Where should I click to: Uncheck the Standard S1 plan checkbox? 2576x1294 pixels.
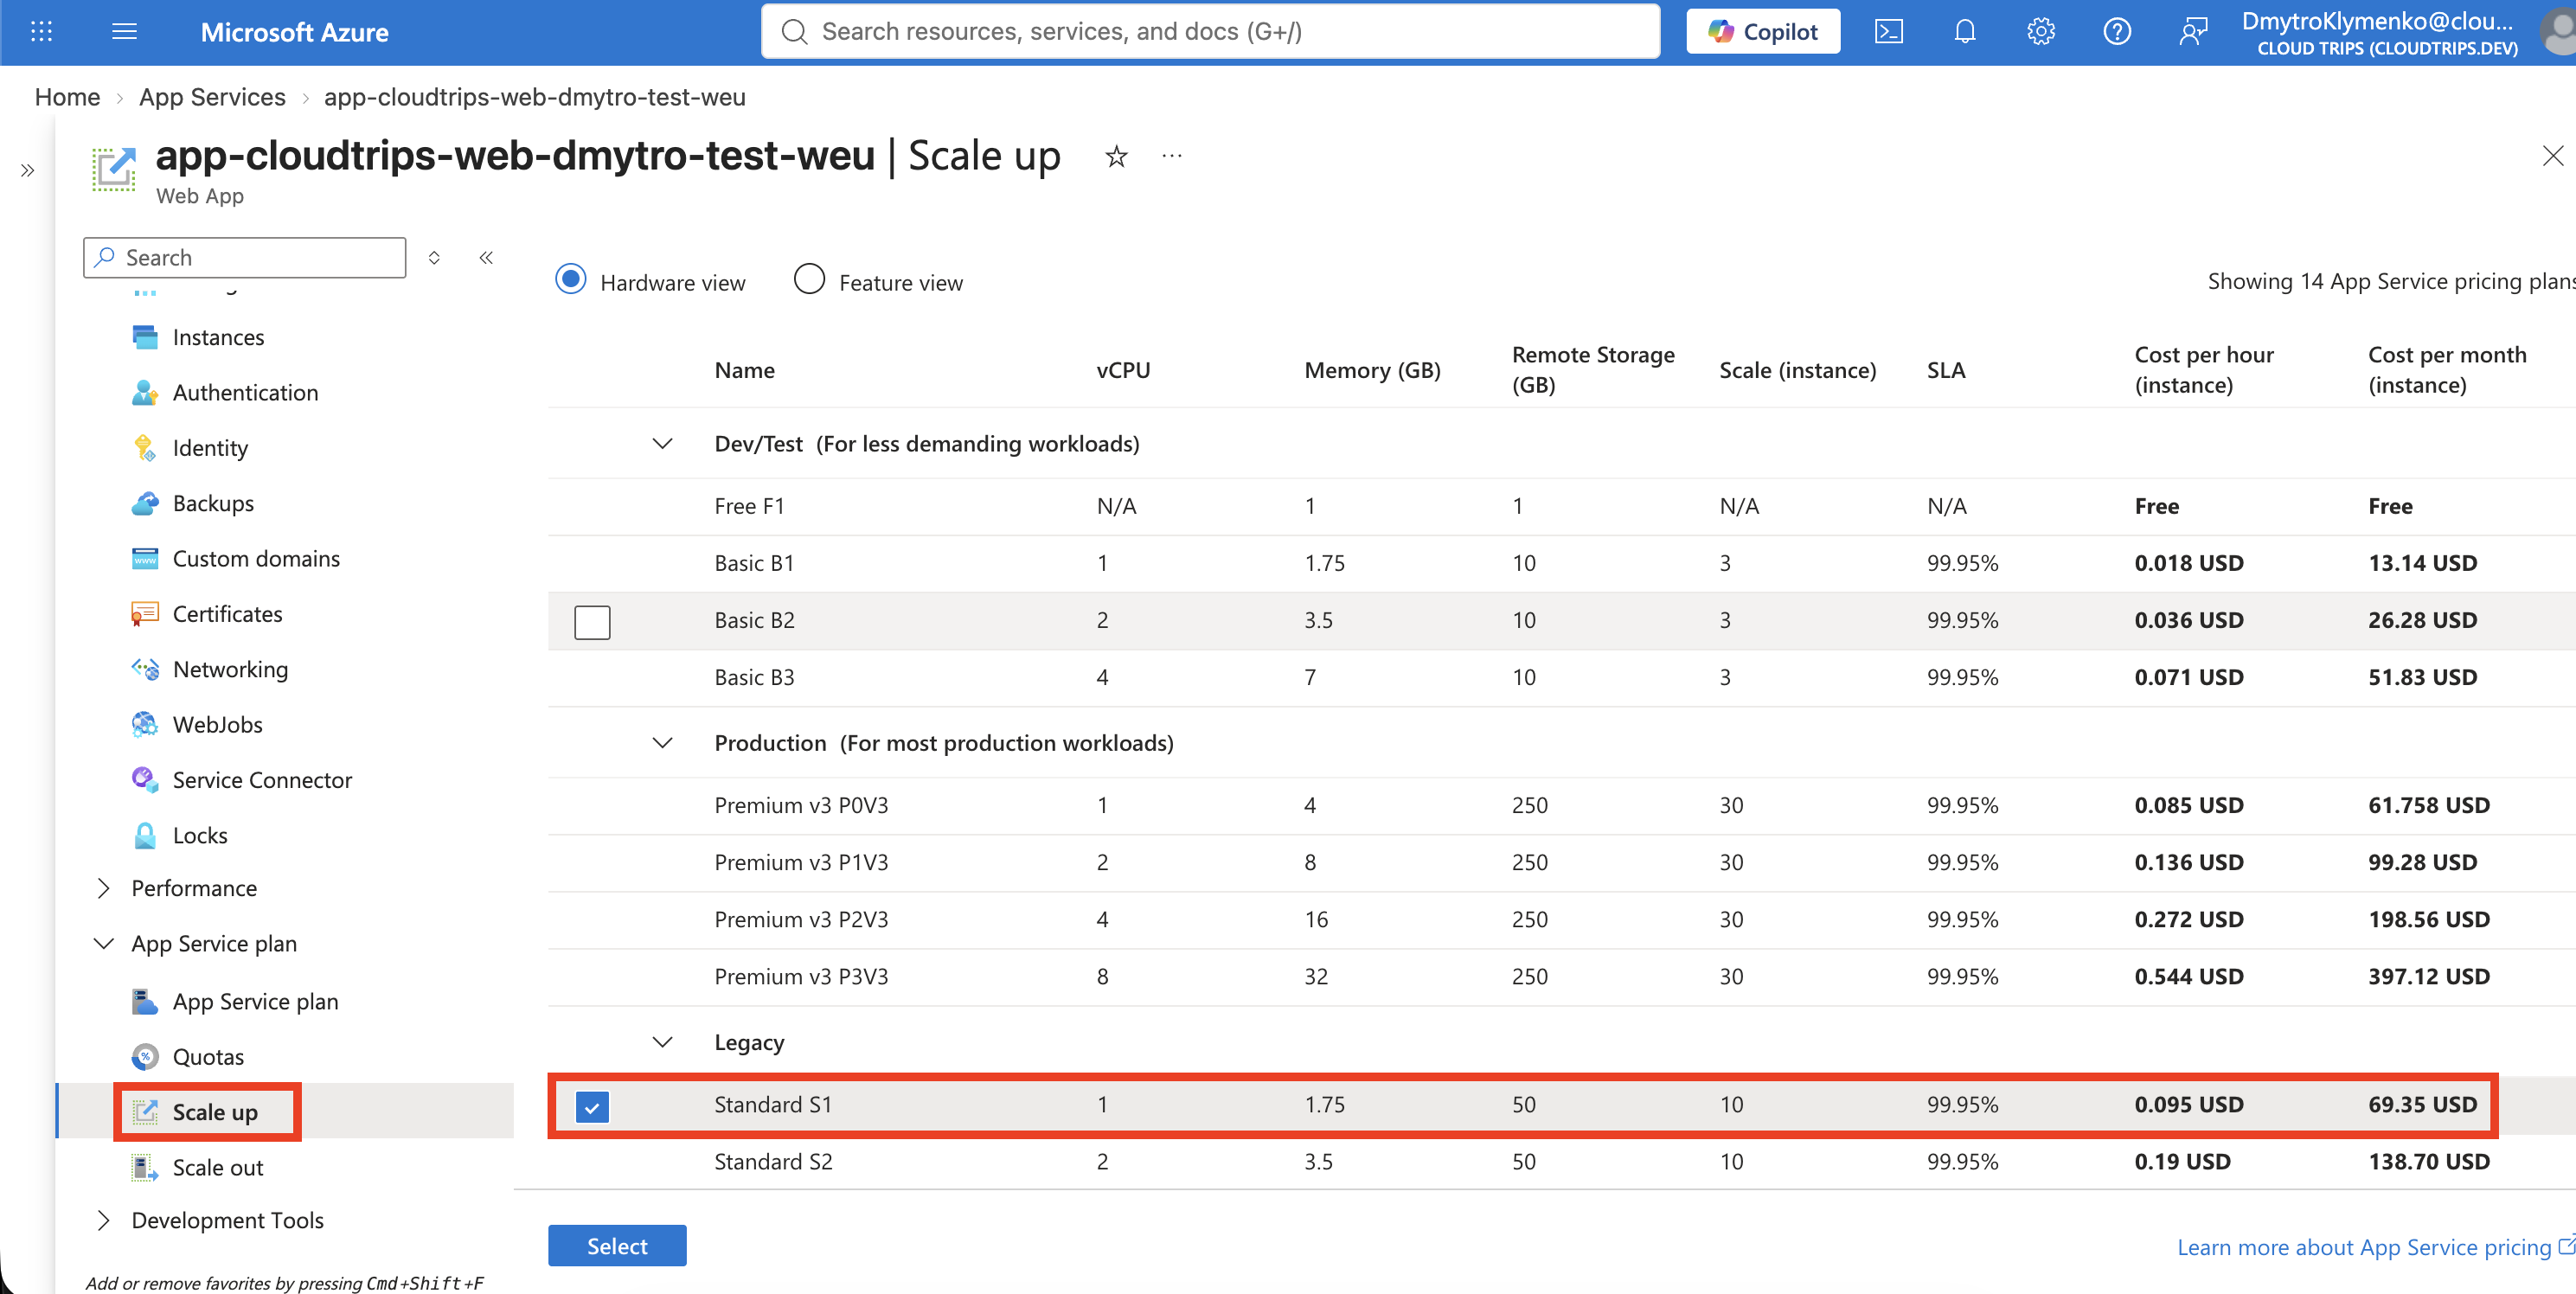[x=592, y=1107]
